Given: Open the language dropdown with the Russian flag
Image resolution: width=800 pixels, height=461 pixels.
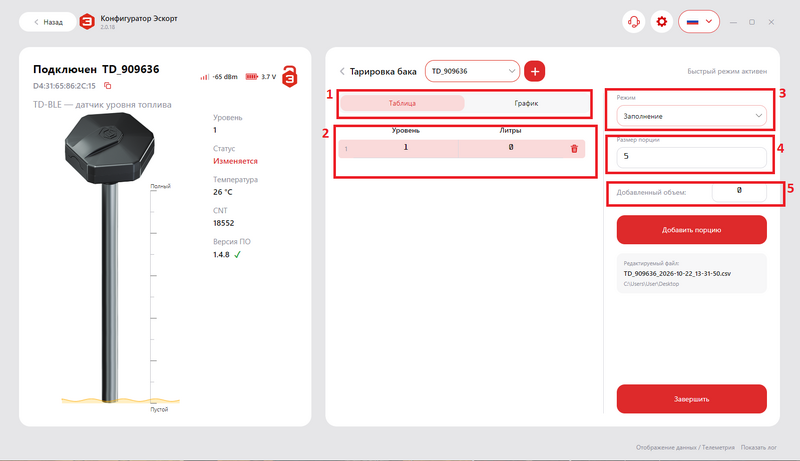Looking at the screenshot, I should [x=699, y=22].
